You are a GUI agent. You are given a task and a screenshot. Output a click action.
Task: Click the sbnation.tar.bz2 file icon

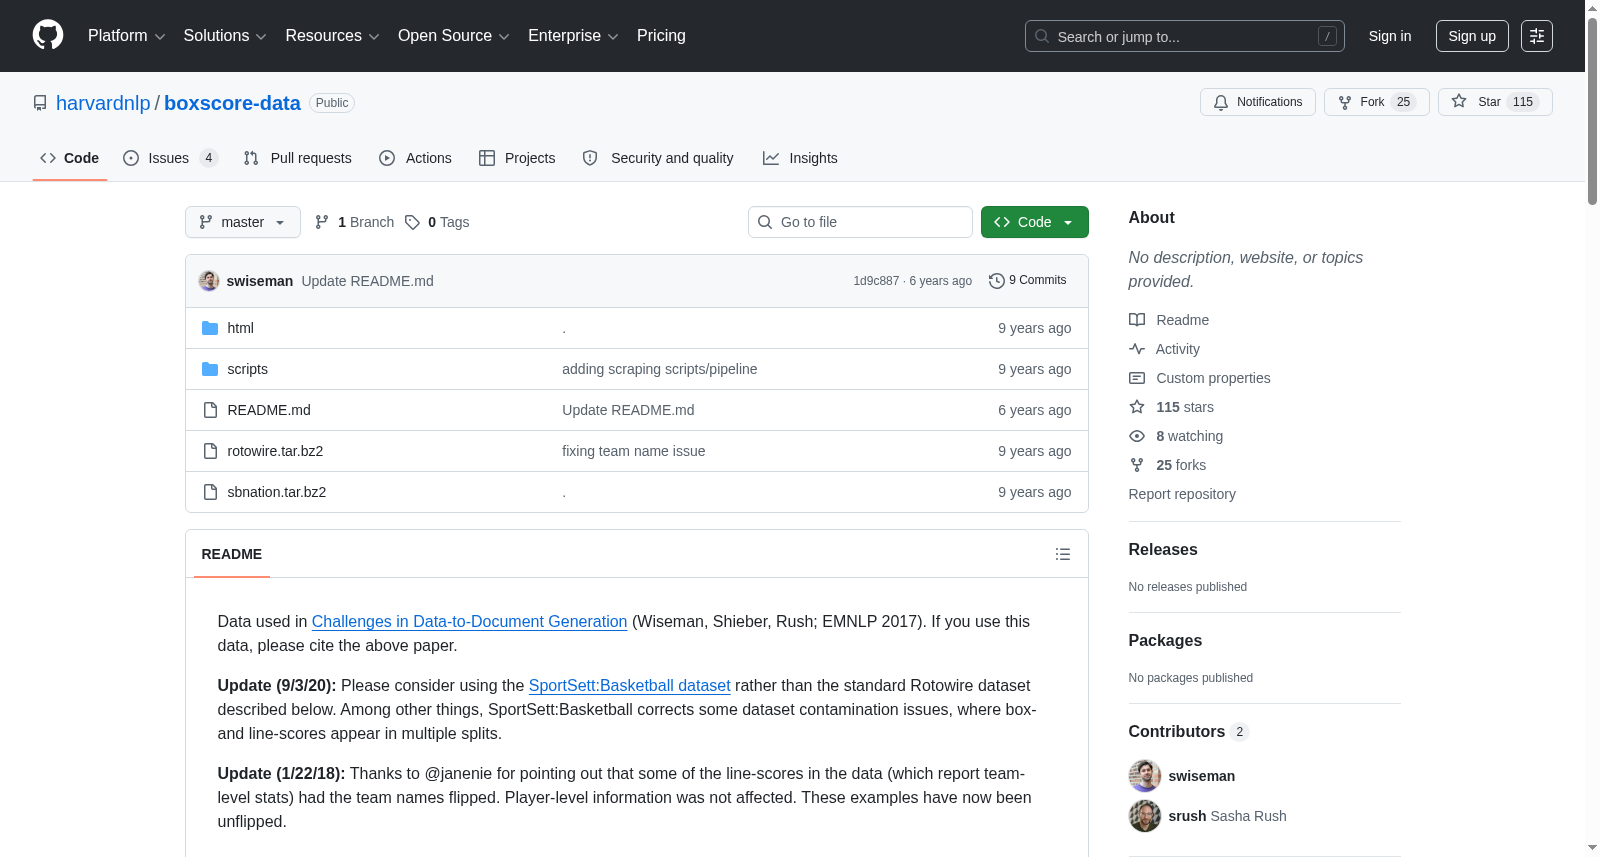point(210,492)
